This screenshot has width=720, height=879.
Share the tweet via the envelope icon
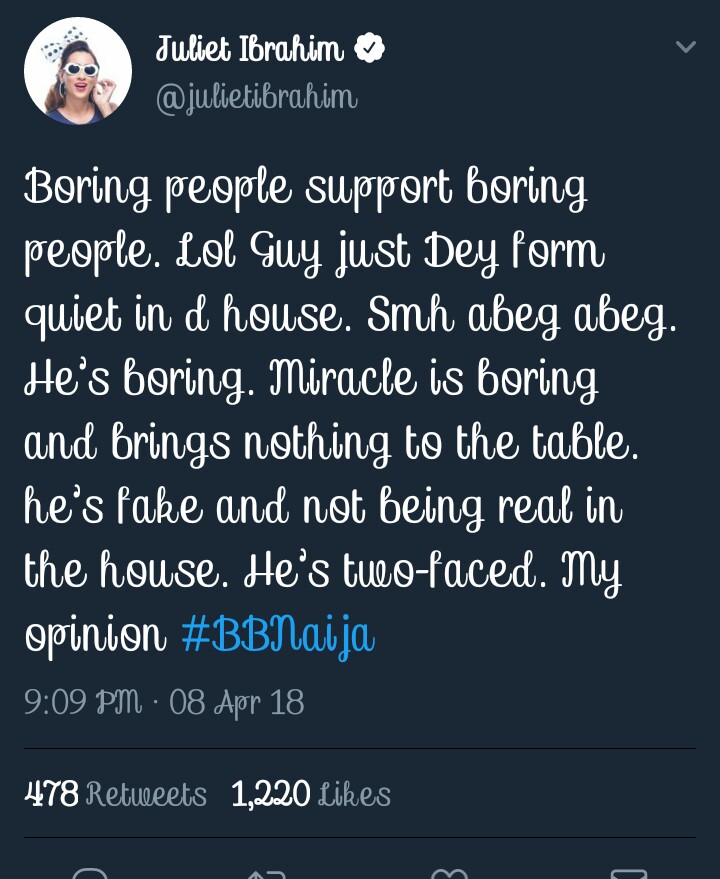628,873
